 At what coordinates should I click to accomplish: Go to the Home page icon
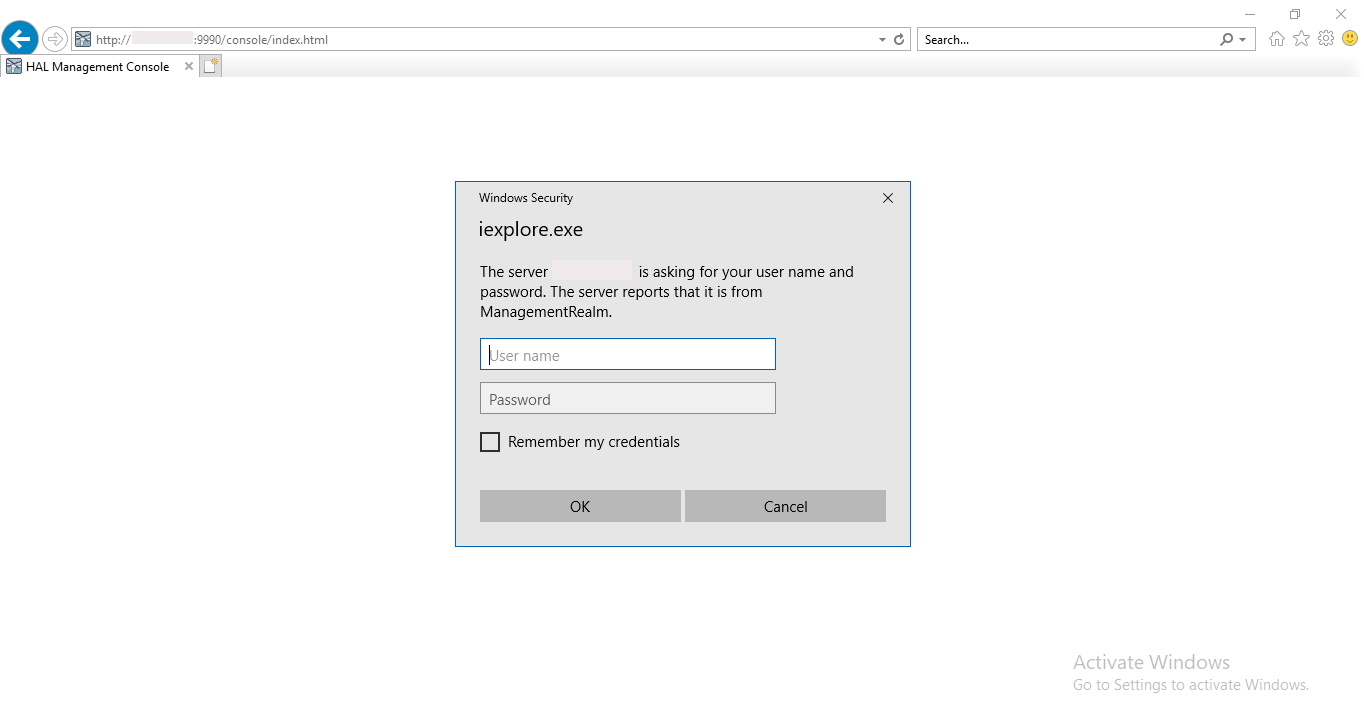click(1277, 39)
